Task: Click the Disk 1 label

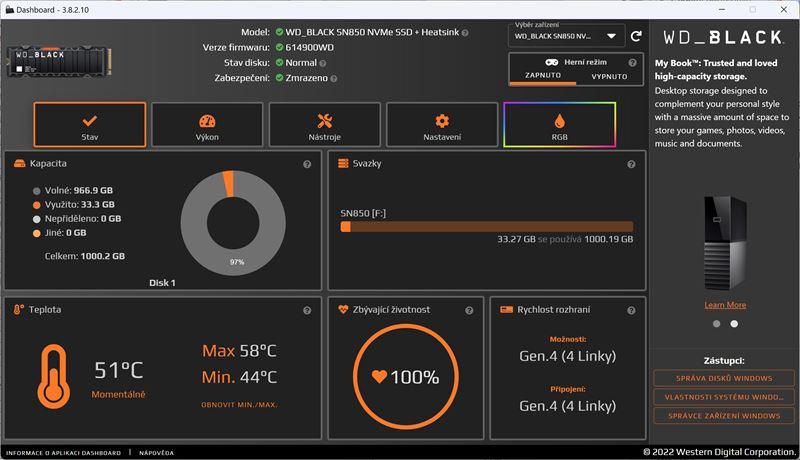Action: coord(162,283)
